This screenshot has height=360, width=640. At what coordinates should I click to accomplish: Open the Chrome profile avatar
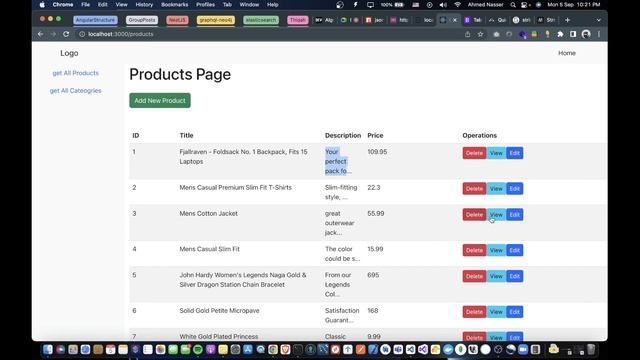coord(586,34)
